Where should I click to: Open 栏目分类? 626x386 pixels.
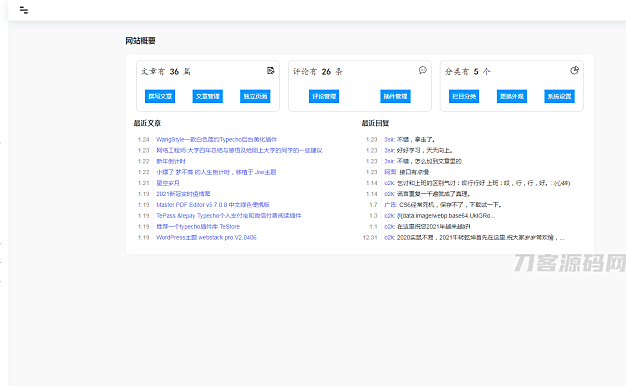[464, 96]
